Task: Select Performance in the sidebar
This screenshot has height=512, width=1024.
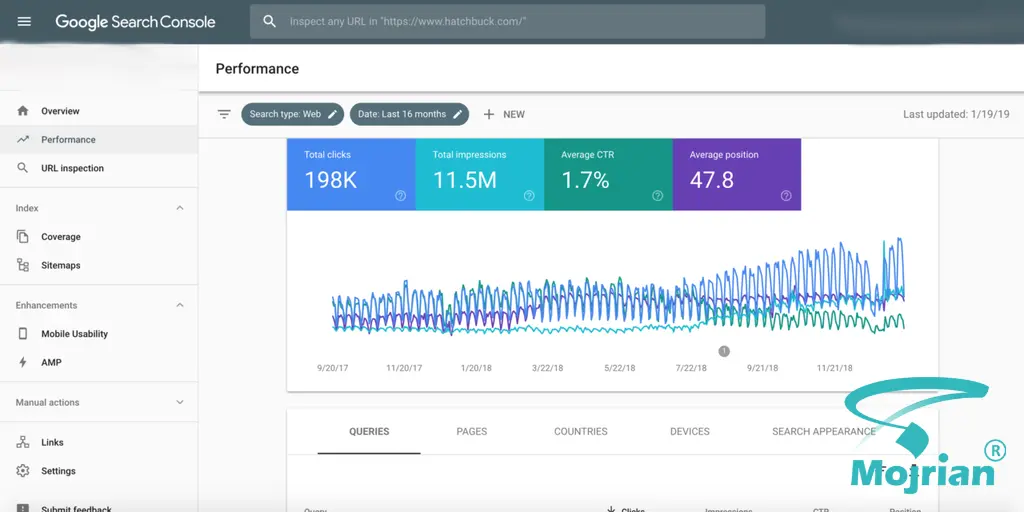Action: (x=99, y=139)
